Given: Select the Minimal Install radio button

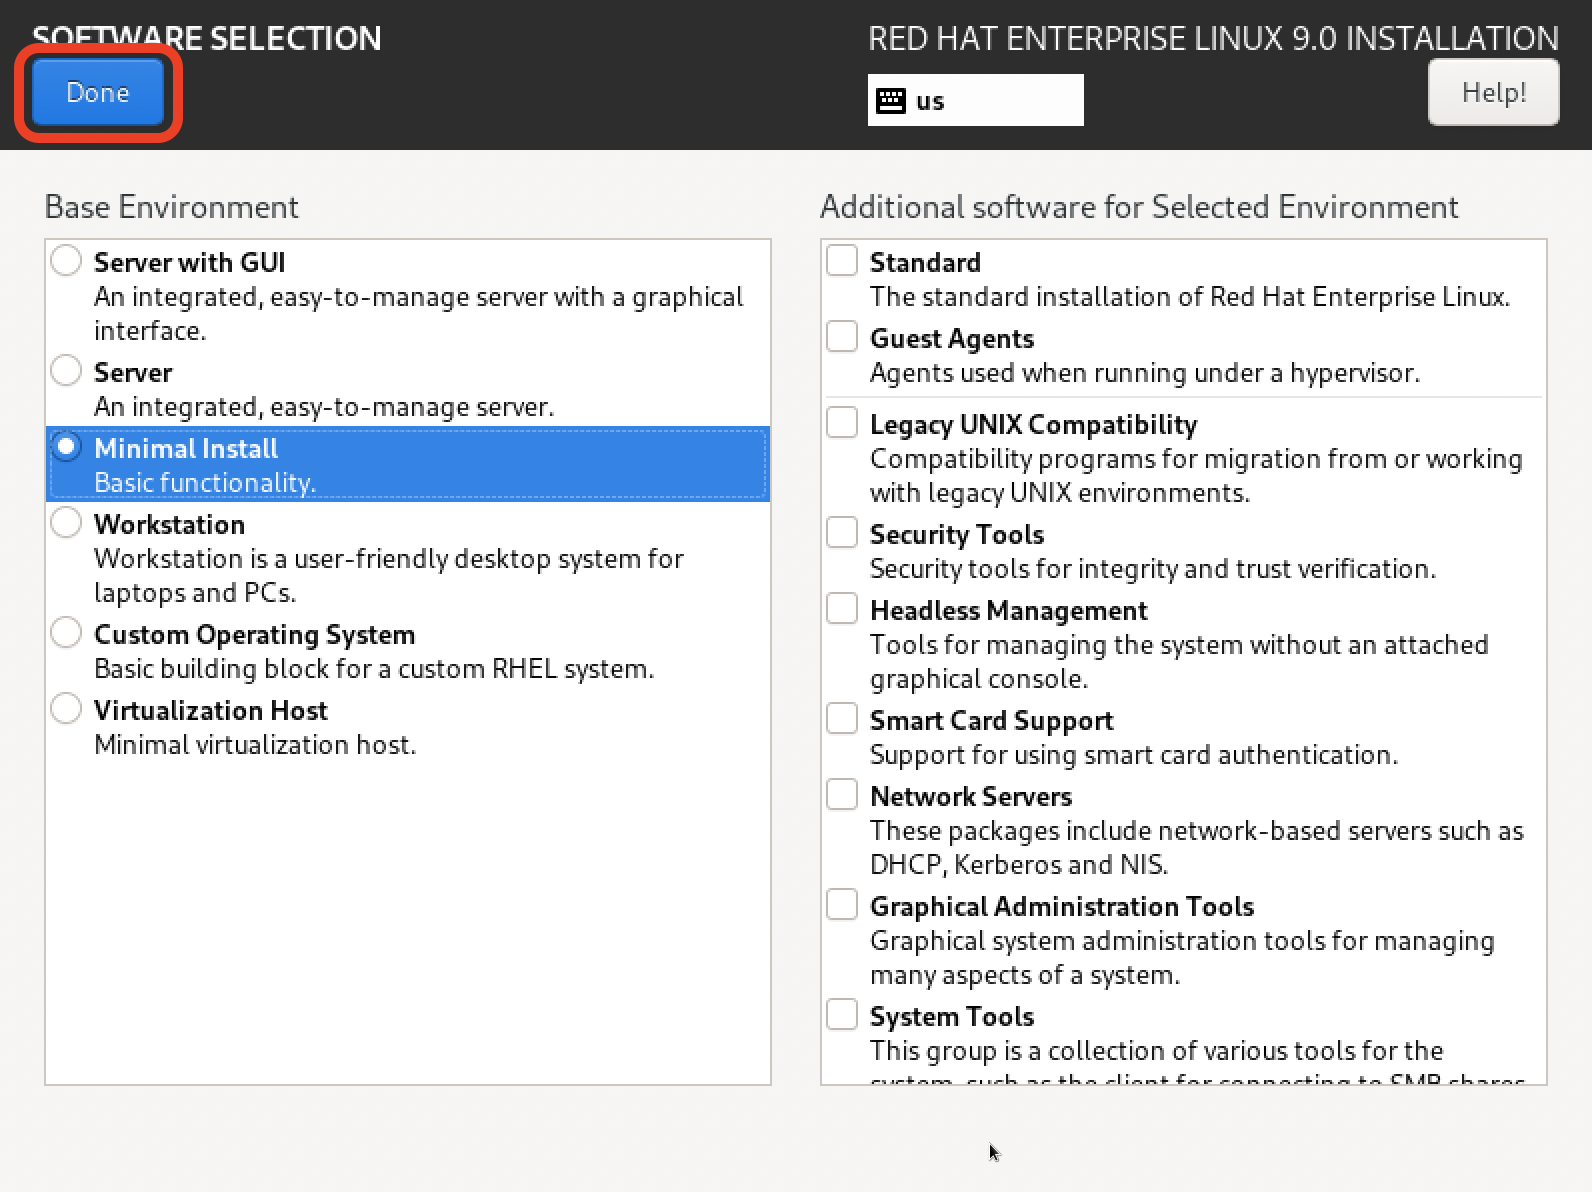Looking at the screenshot, I should (66, 447).
